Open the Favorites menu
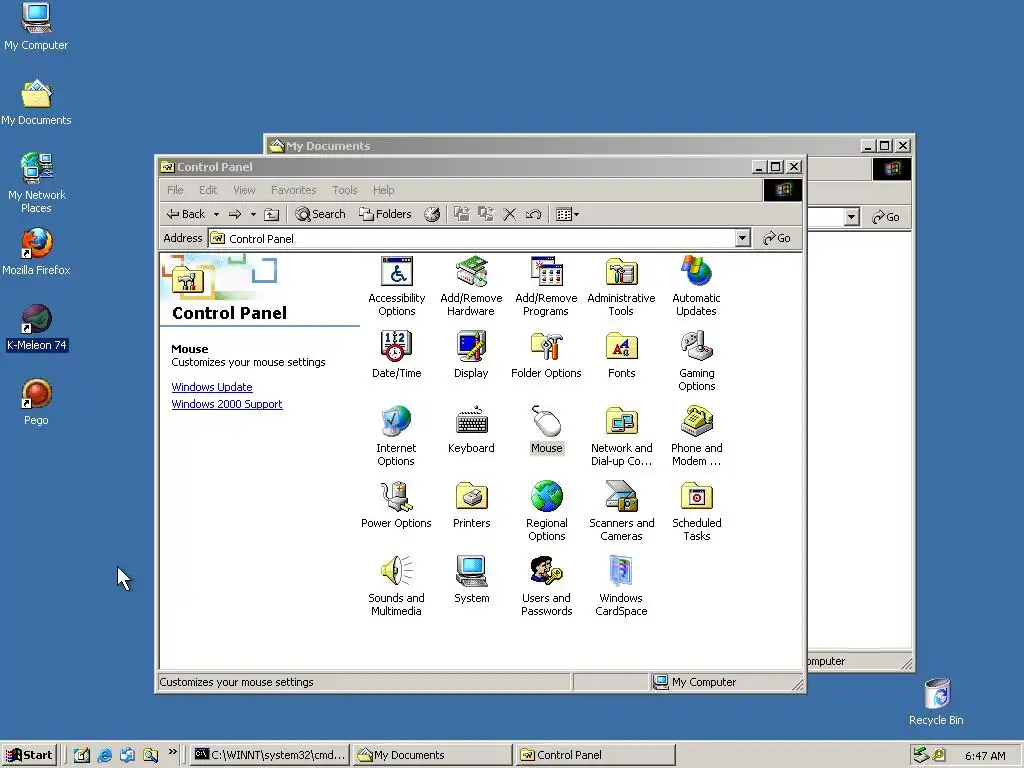This screenshot has width=1024, height=768. click(x=293, y=190)
